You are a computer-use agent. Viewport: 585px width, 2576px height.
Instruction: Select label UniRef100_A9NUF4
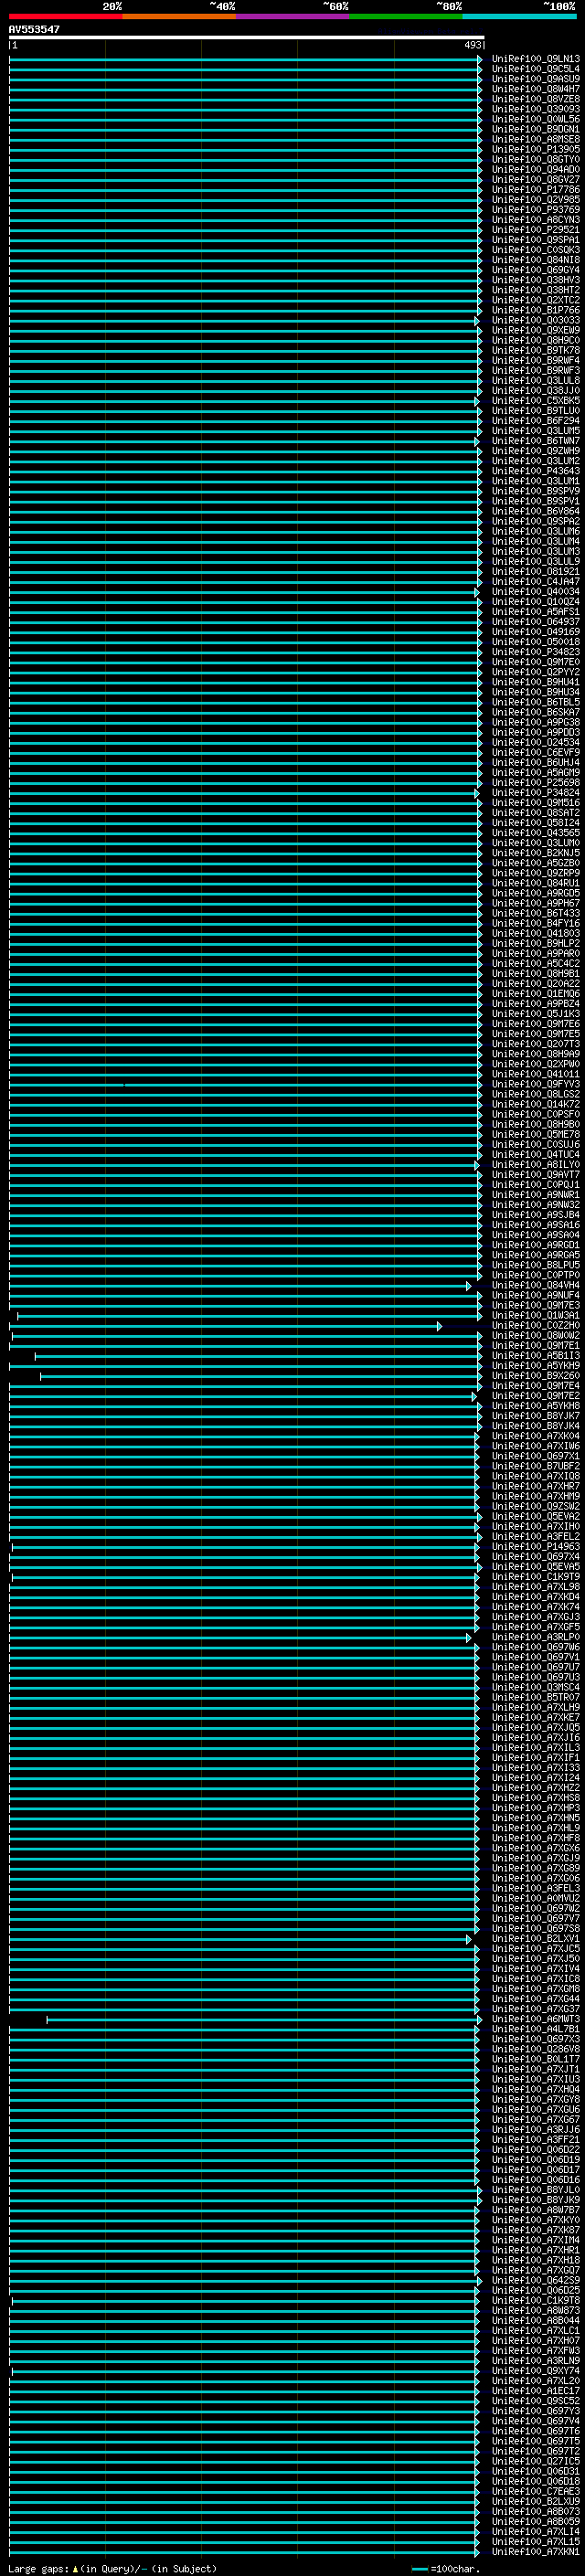[x=535, y=1296]
